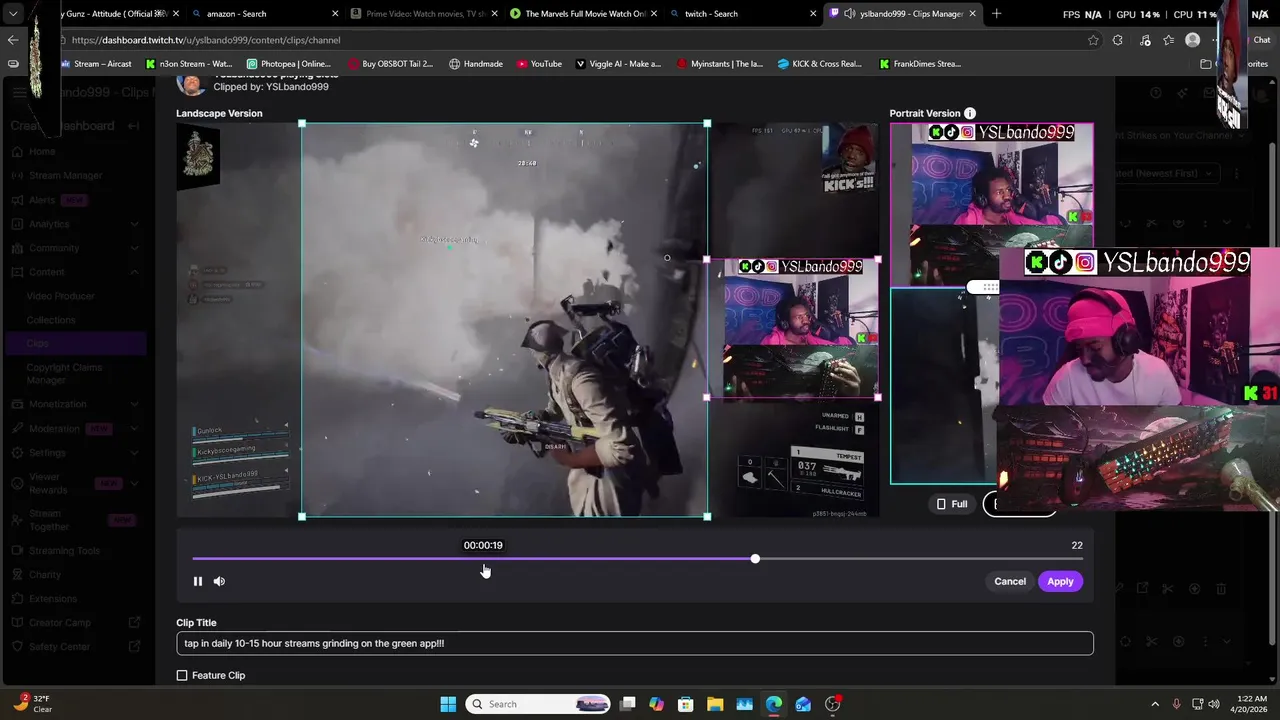Open the Buy OBSBOT Tail 2 bookmark

pos(390,64)
